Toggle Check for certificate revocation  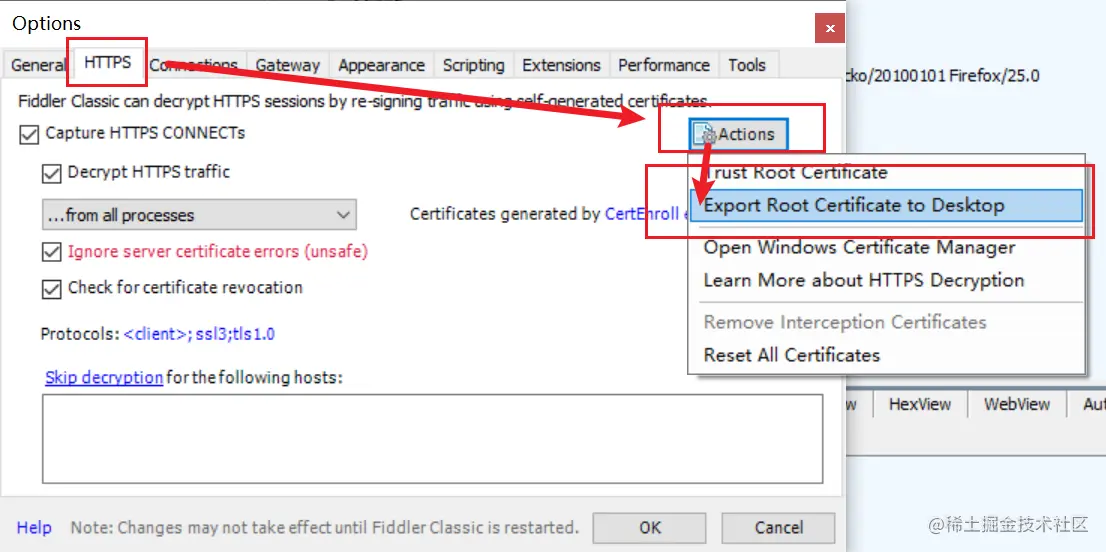coord(51,289)
